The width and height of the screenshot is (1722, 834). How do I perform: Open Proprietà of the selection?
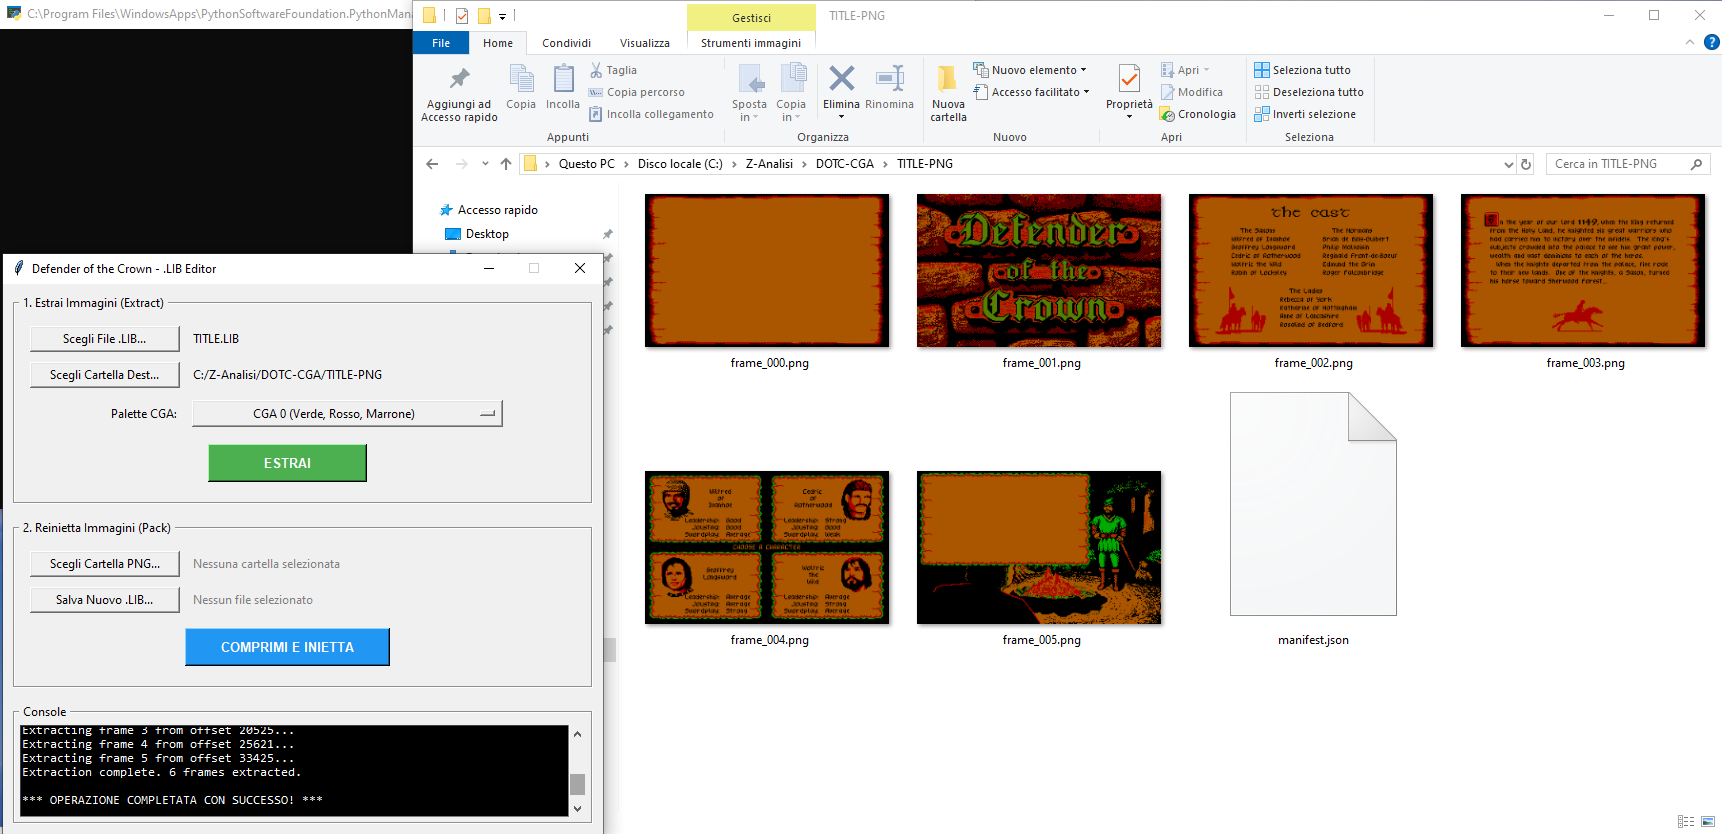(1129, 92)
